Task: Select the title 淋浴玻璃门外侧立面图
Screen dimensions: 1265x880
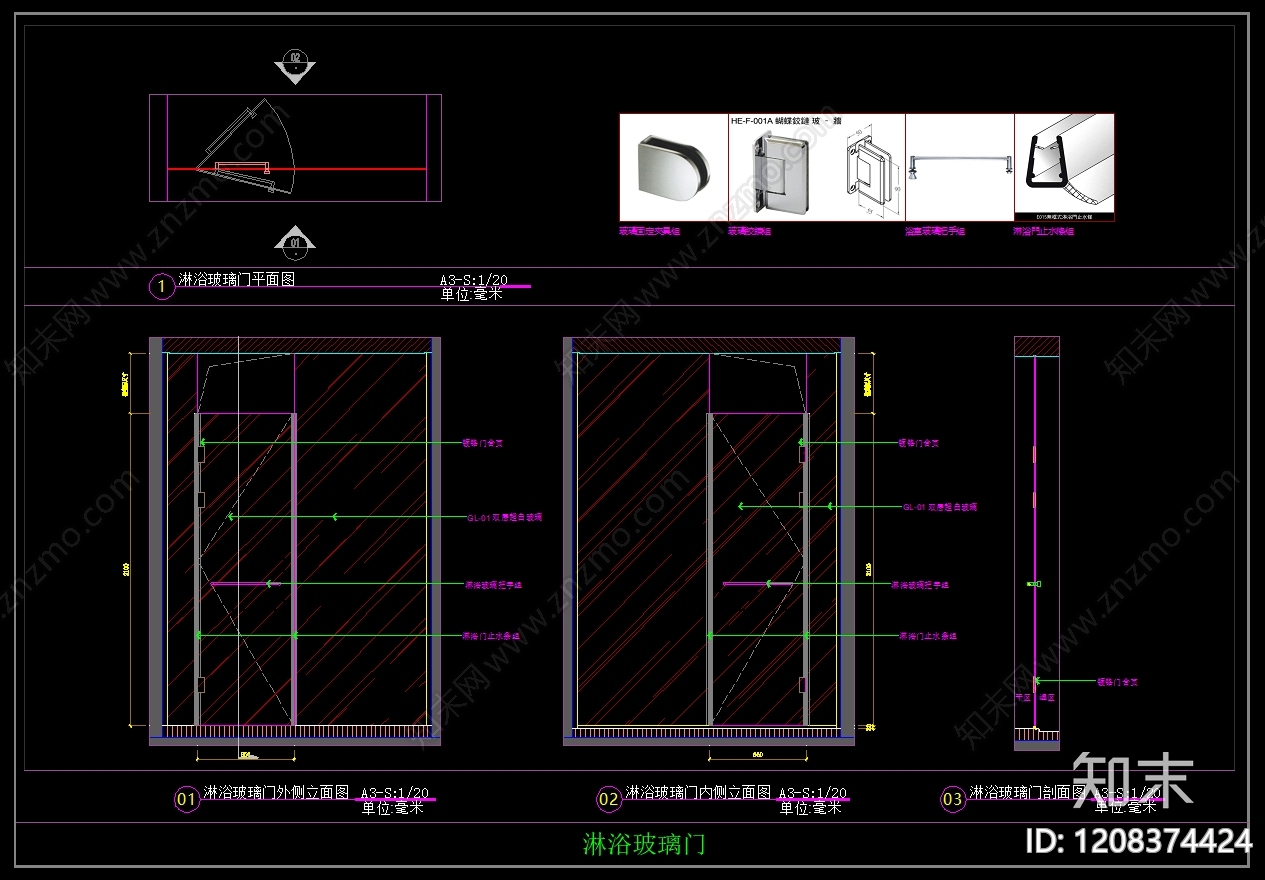Action: coord(276,792)
